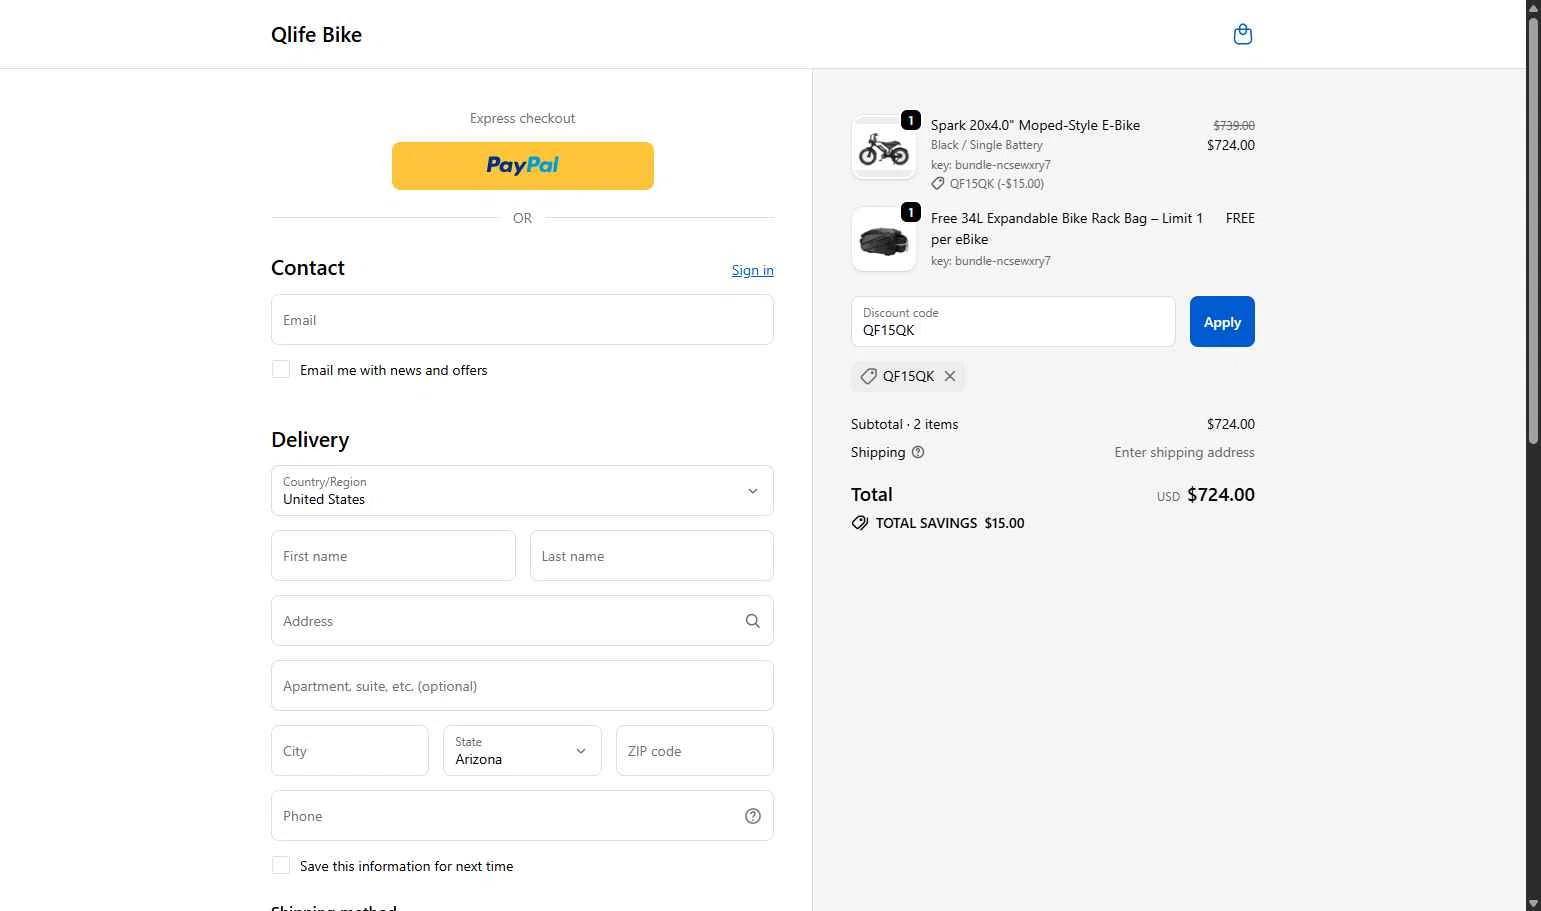Click the Express checkout label
This screenshot has width=1541, height=911.
[522, 118]
